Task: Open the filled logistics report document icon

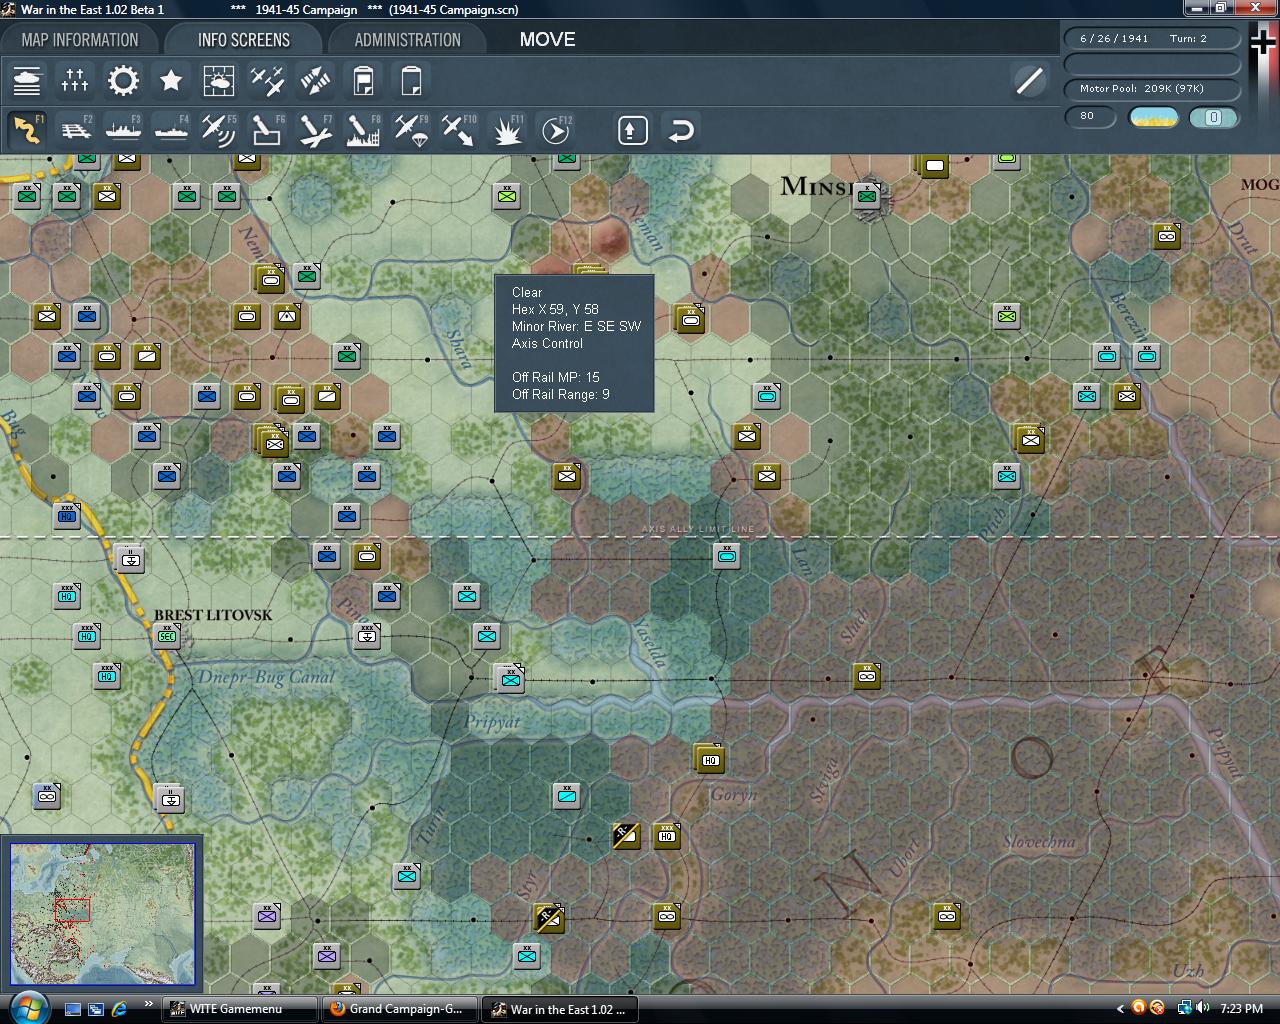Action: tap(363, 80)
